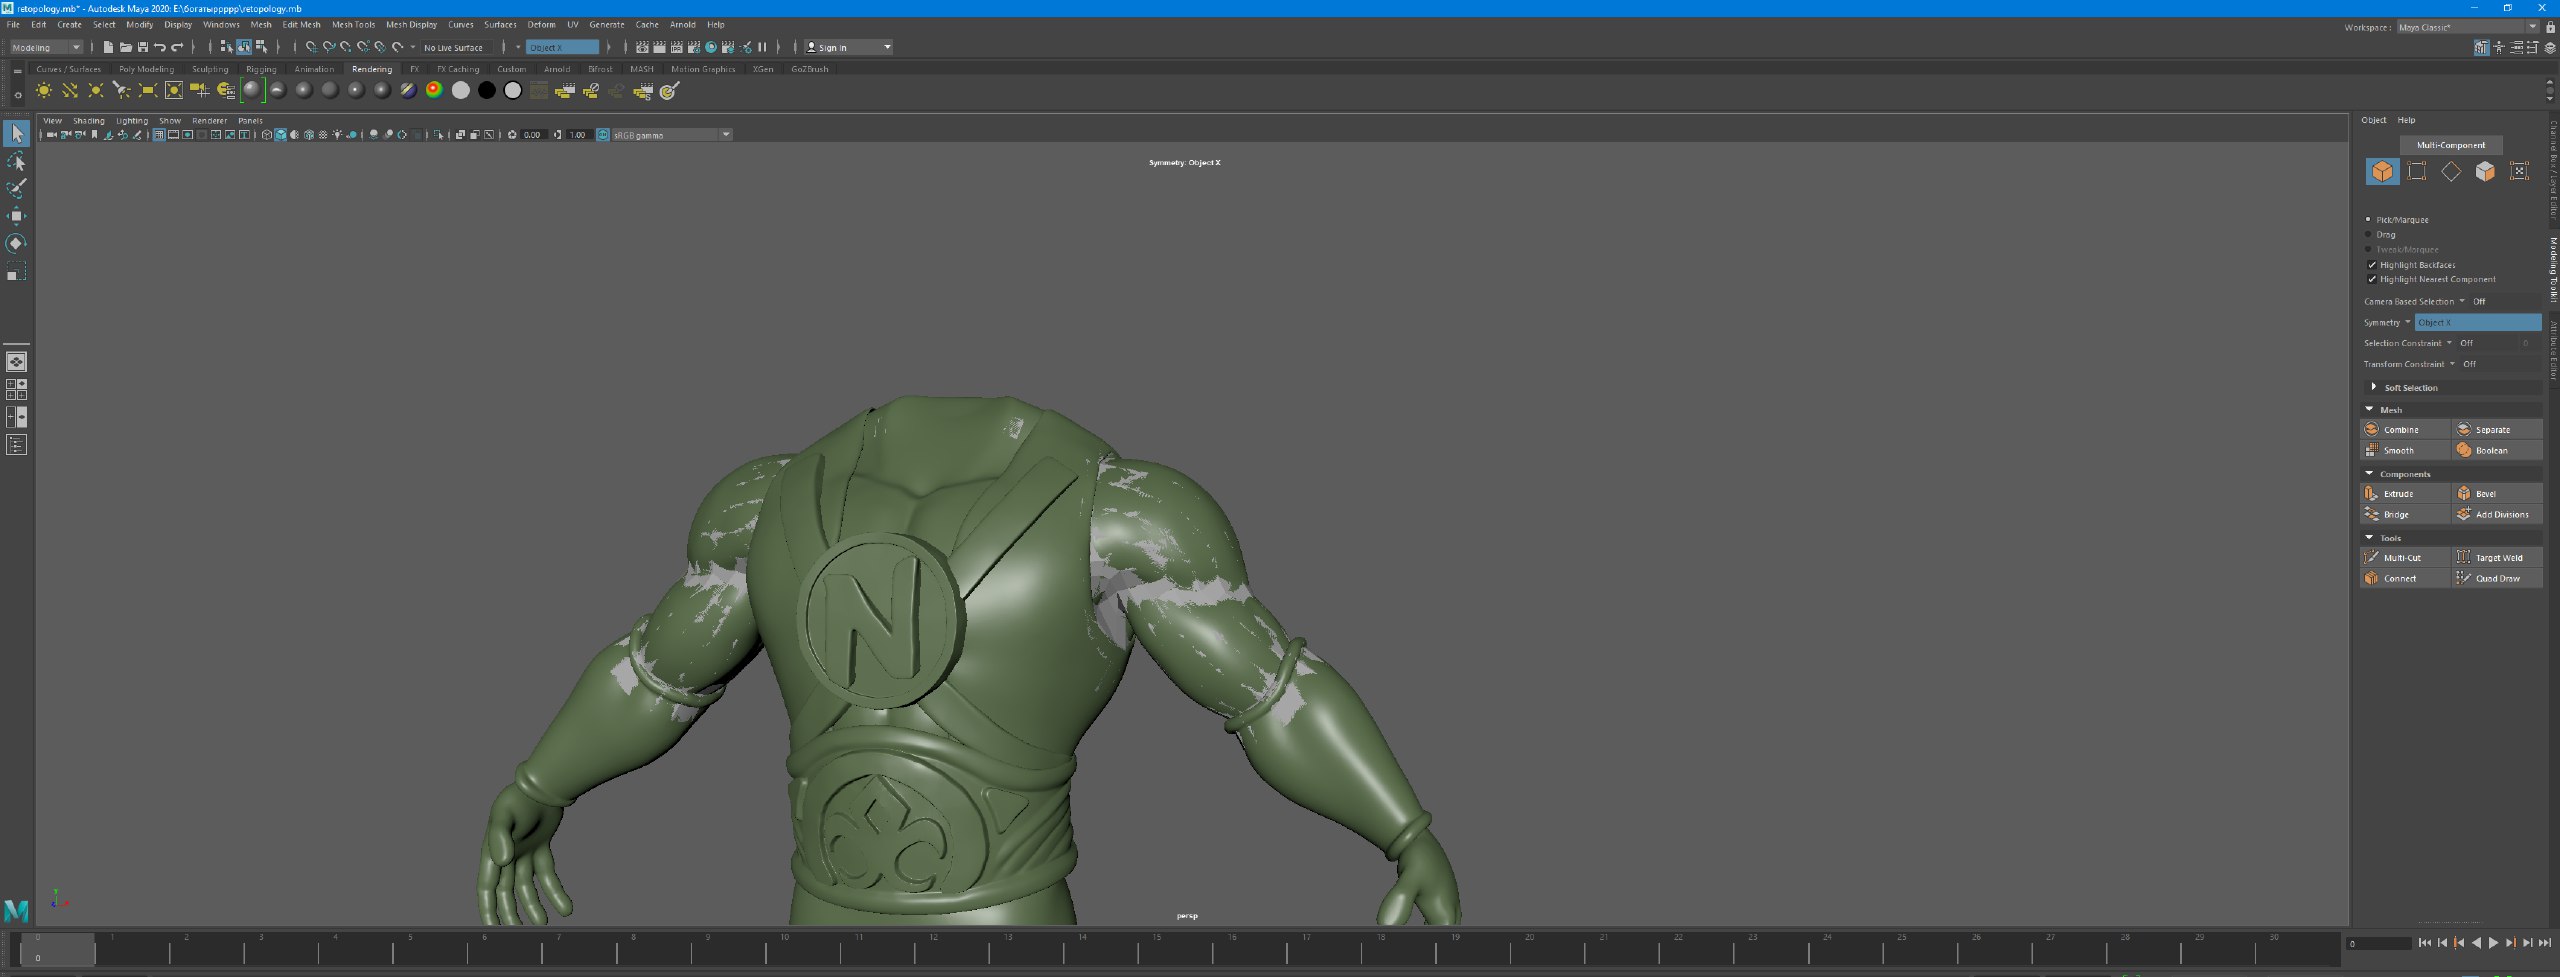Select Face selection mode in toolkit
This screenshot has width=2560, height=977.
[x=2485, y=171]
